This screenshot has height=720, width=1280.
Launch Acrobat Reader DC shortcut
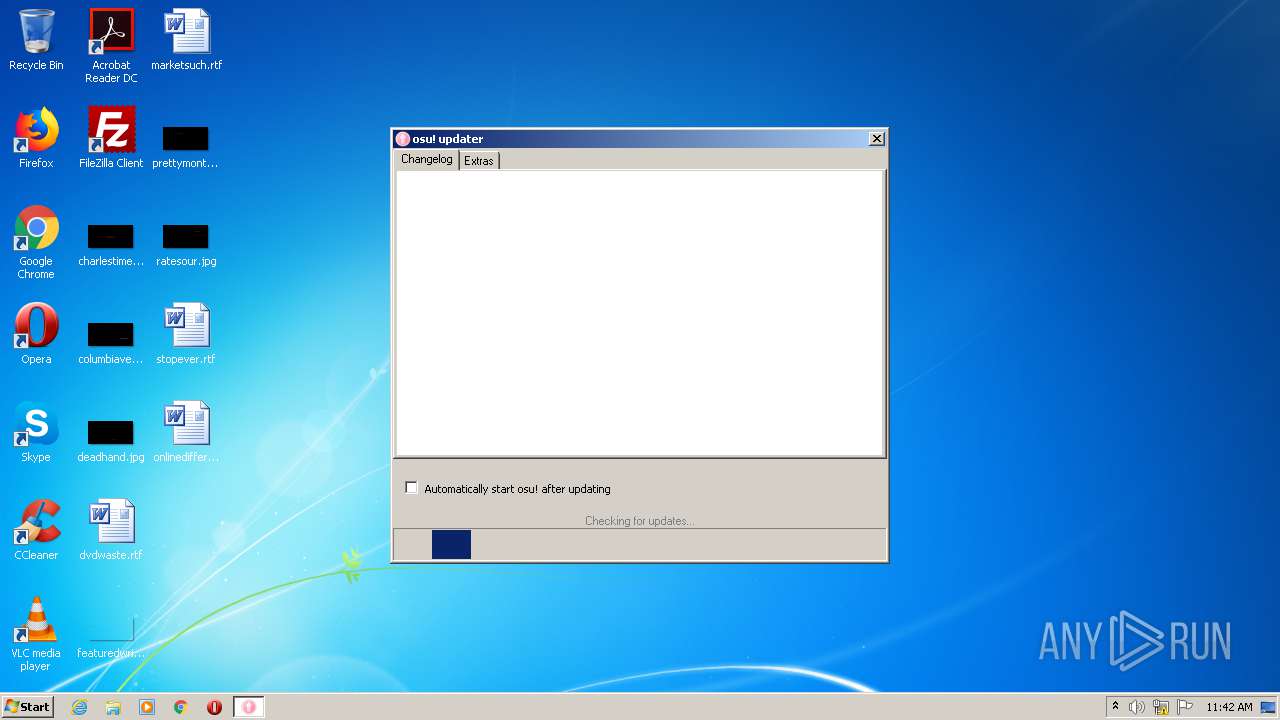click(111, 46)
